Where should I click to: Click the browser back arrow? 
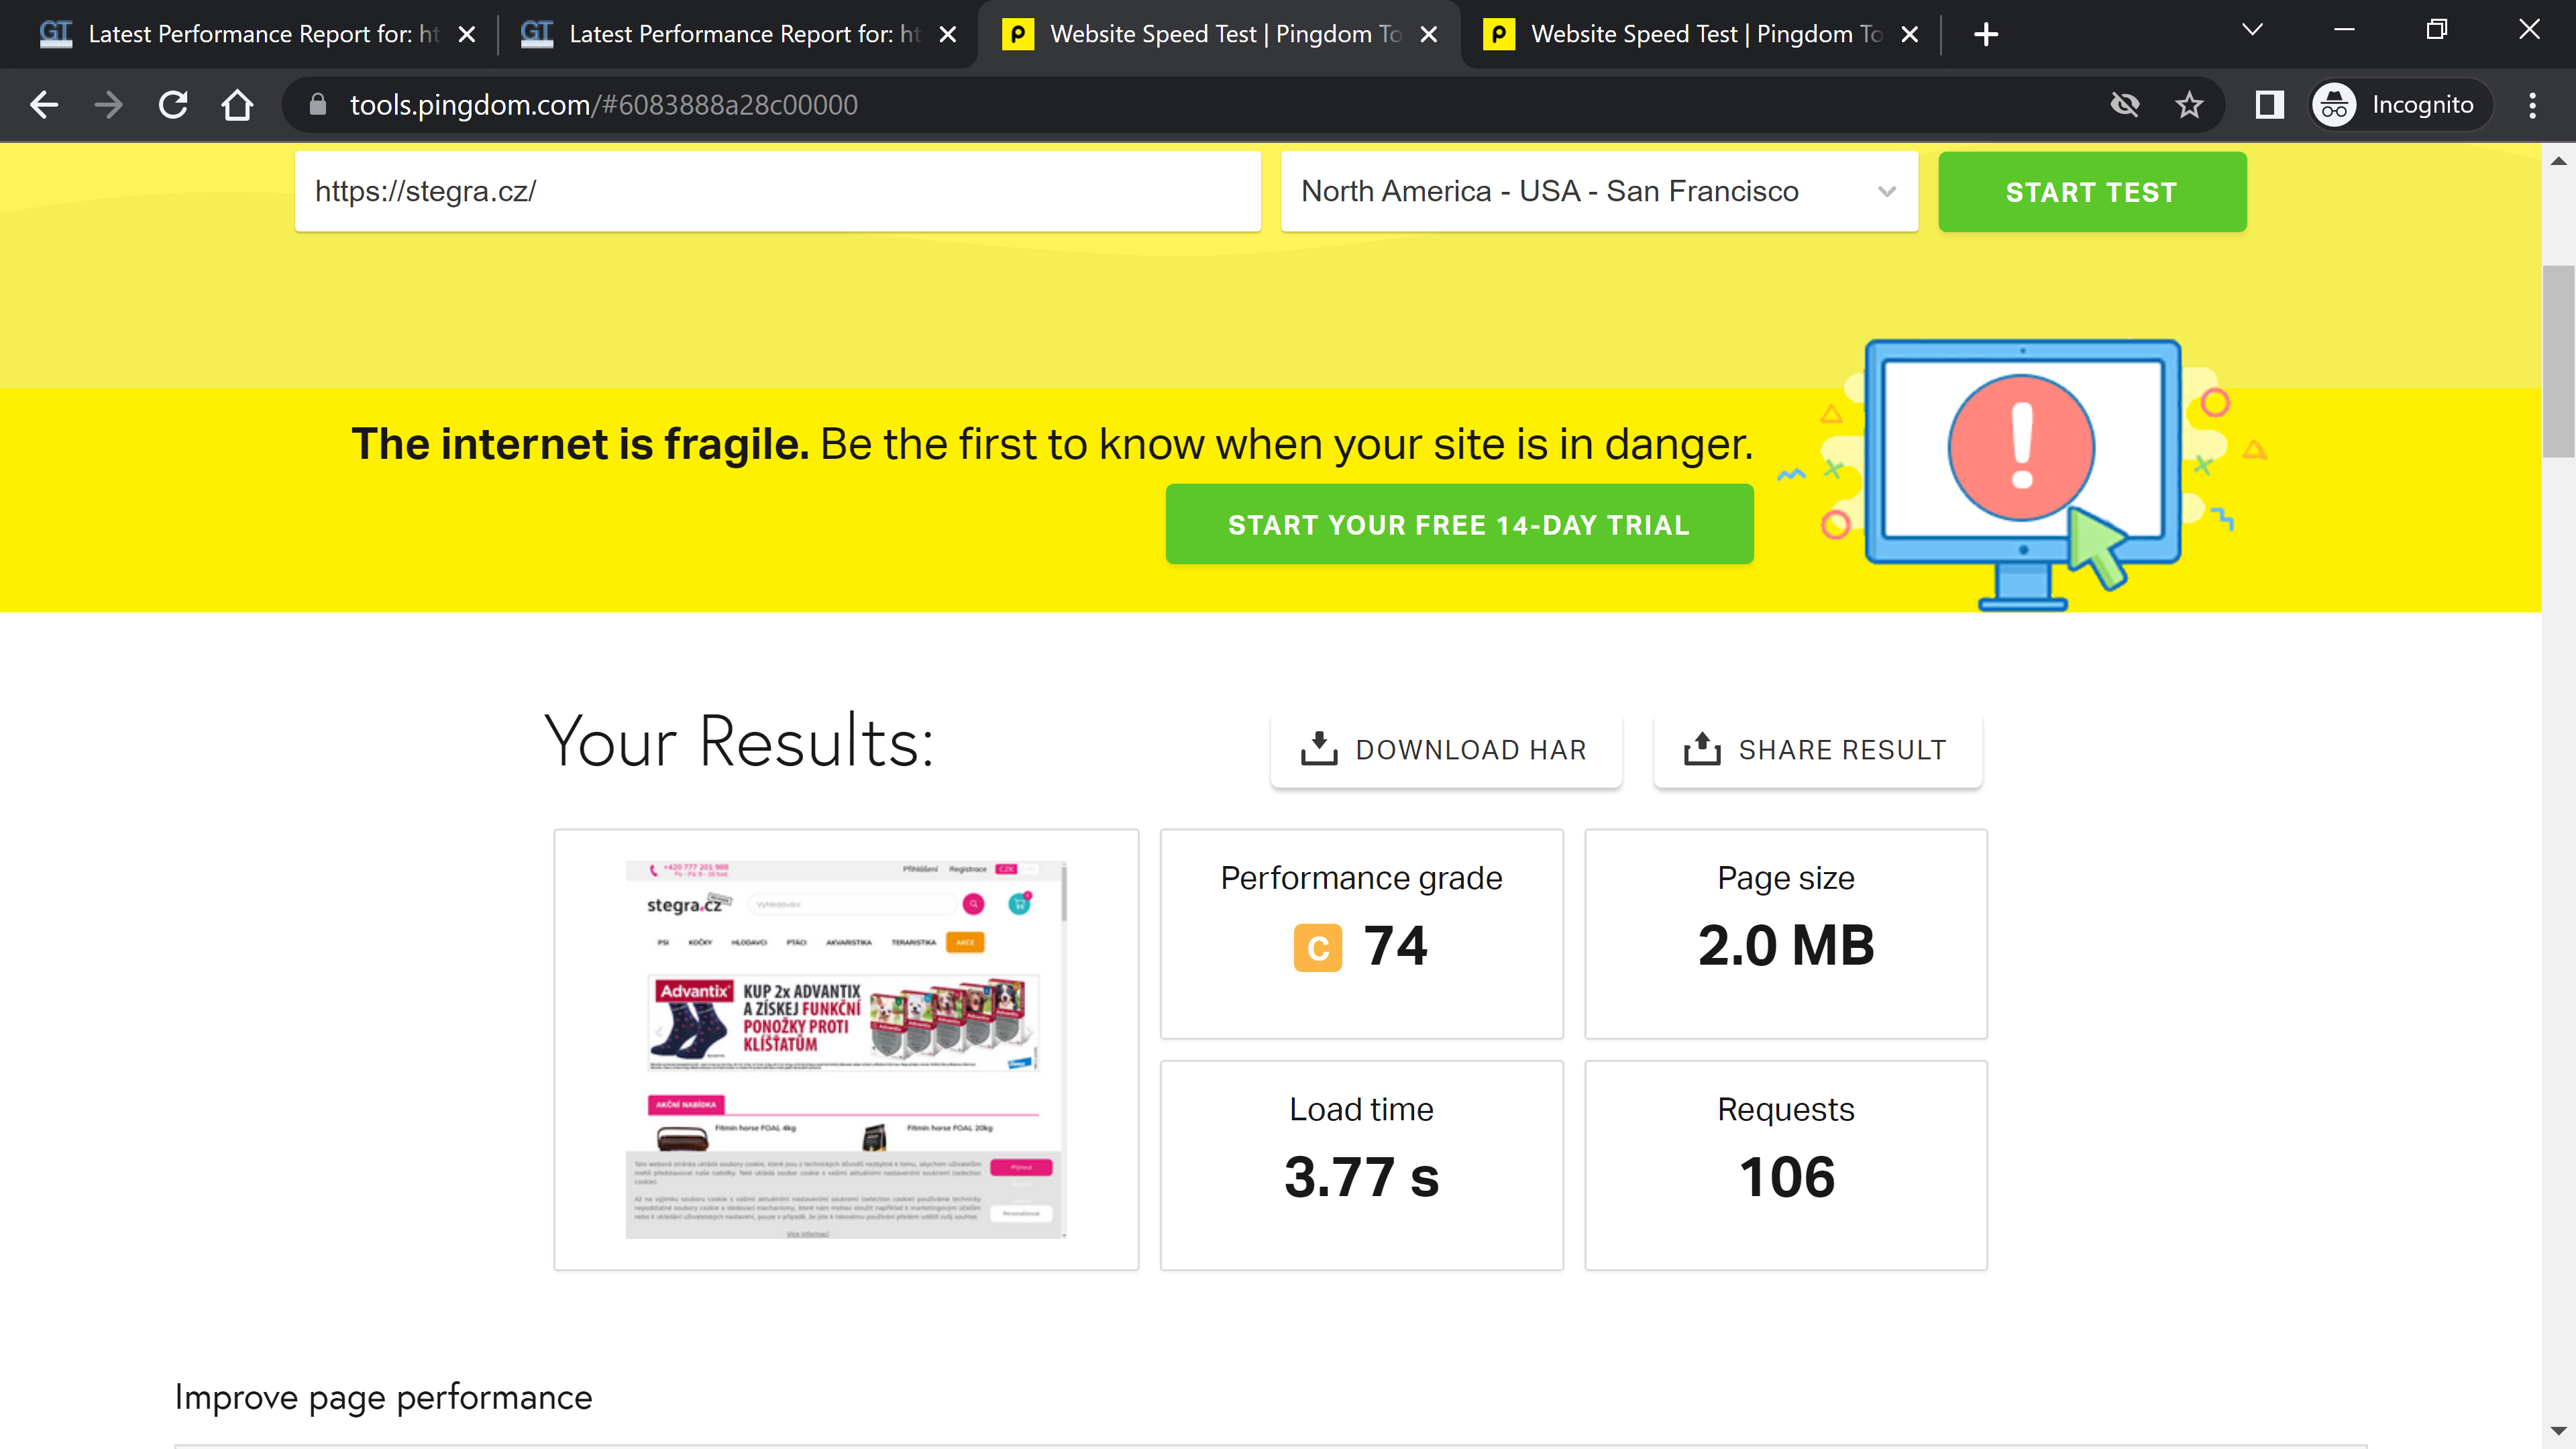click(x=44, y=105)
